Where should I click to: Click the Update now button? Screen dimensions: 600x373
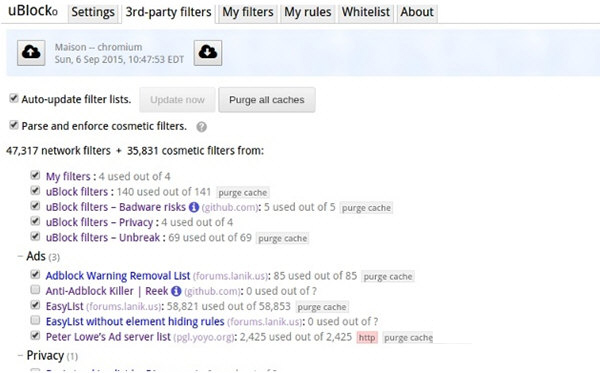click(177, 100)
